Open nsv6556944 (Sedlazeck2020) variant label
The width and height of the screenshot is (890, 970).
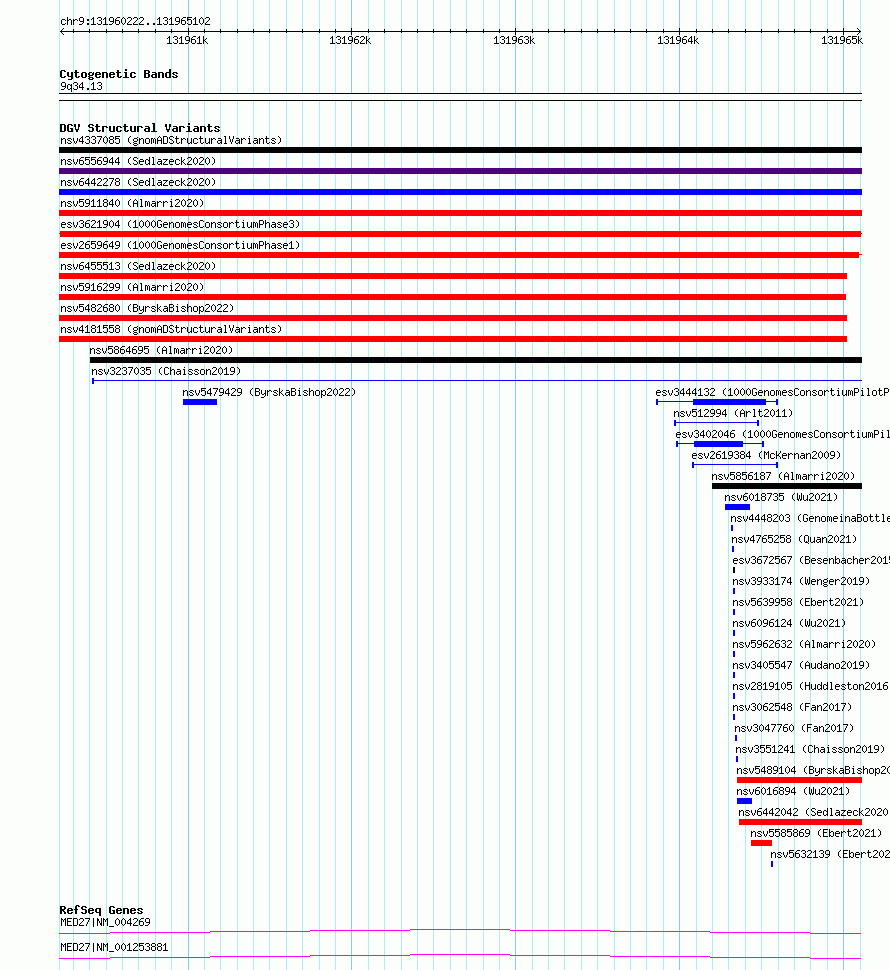click(x=138, y=161)
